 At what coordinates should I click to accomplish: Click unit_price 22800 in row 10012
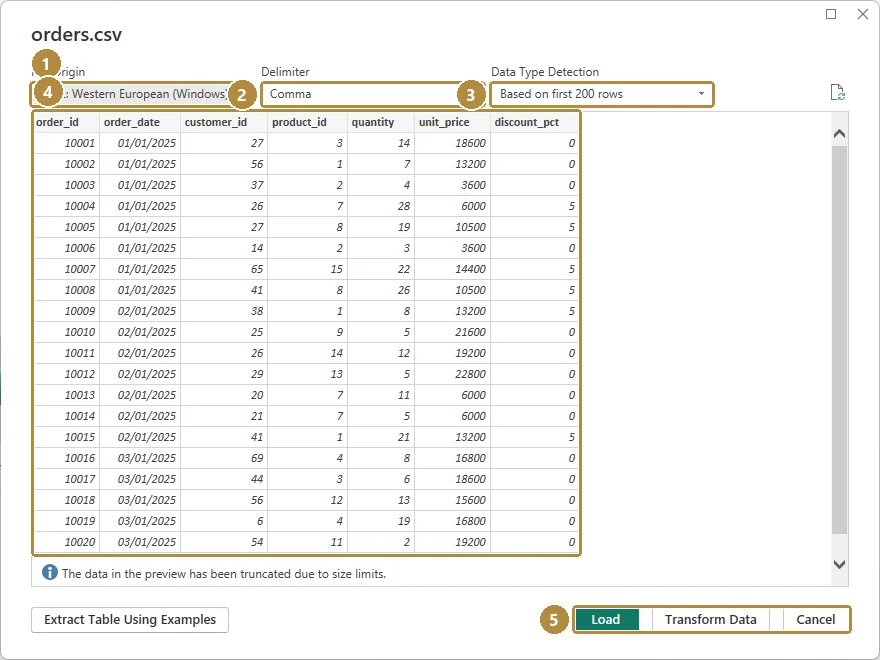(452, 374)
